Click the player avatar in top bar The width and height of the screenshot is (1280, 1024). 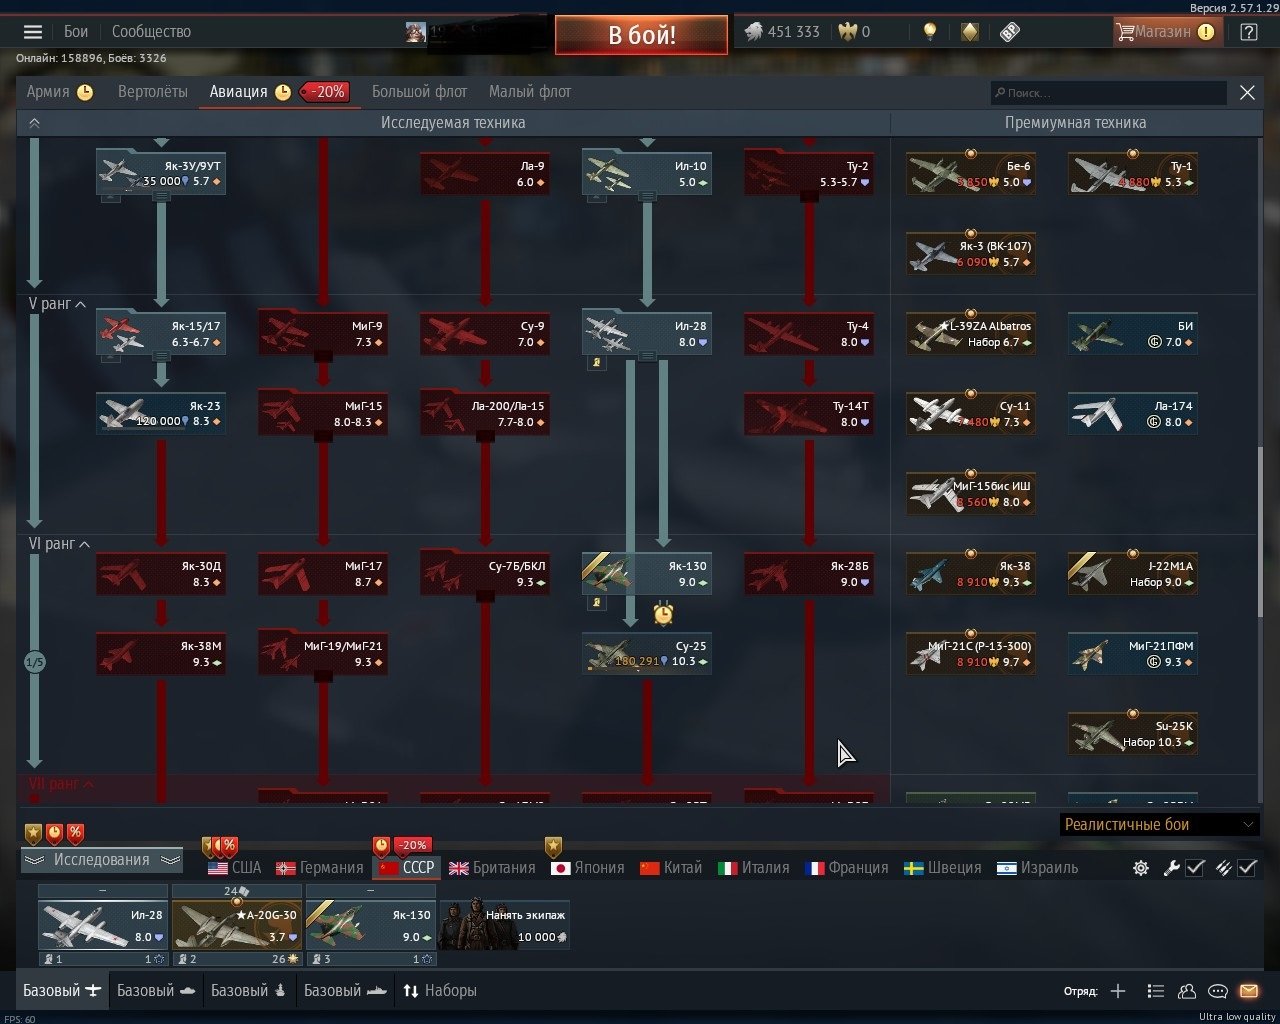[x=416, y=32]
